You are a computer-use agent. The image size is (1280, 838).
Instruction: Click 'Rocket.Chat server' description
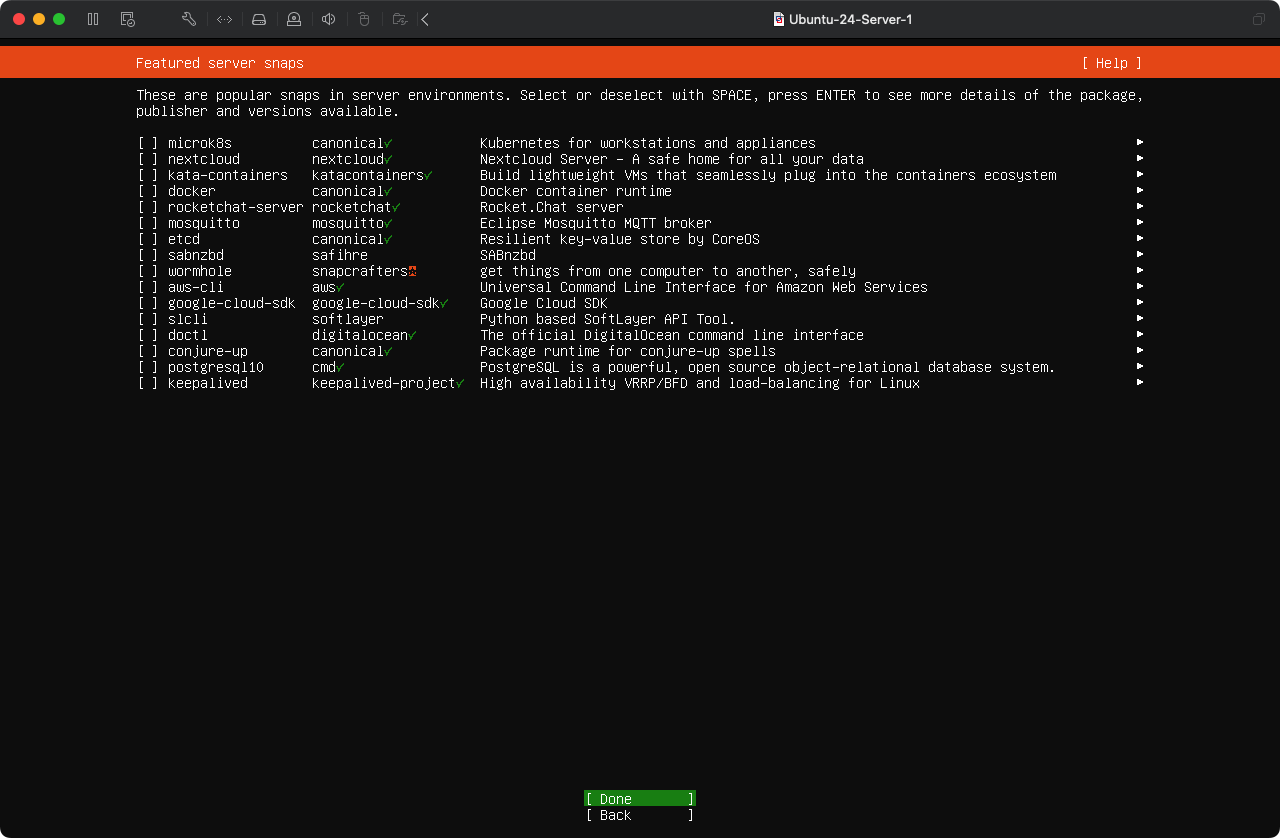pos(552,207)
